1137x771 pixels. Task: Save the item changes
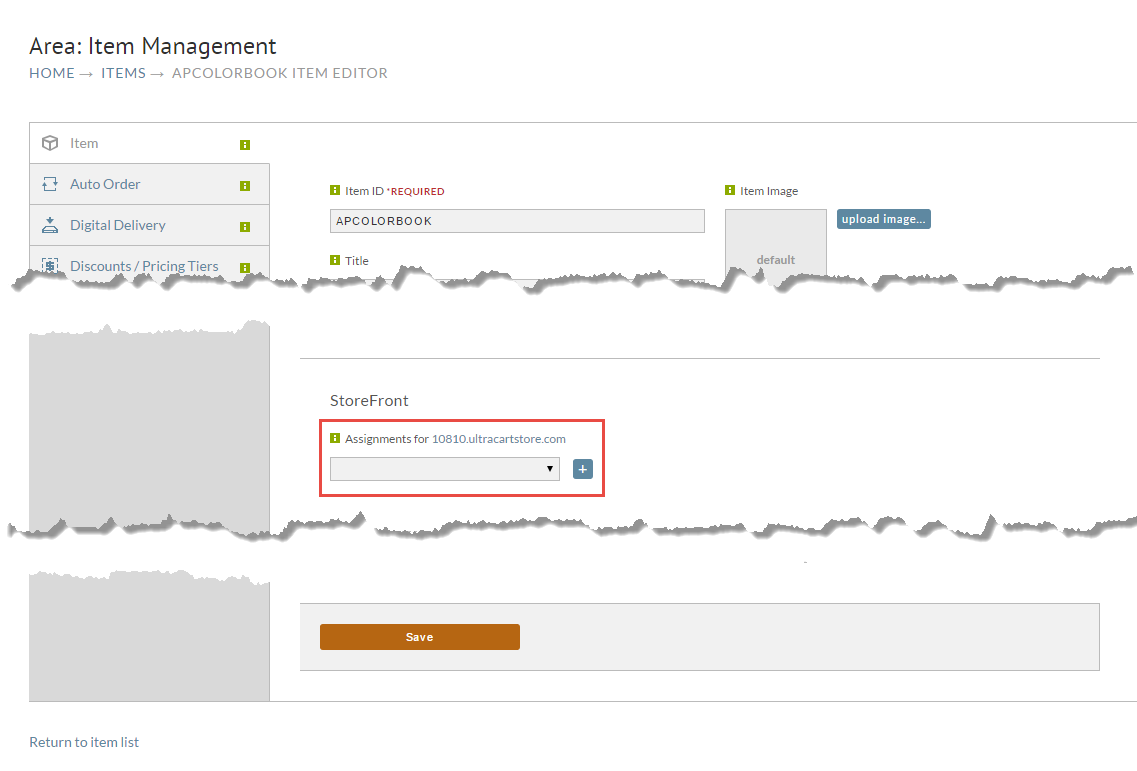click(420, 637)
